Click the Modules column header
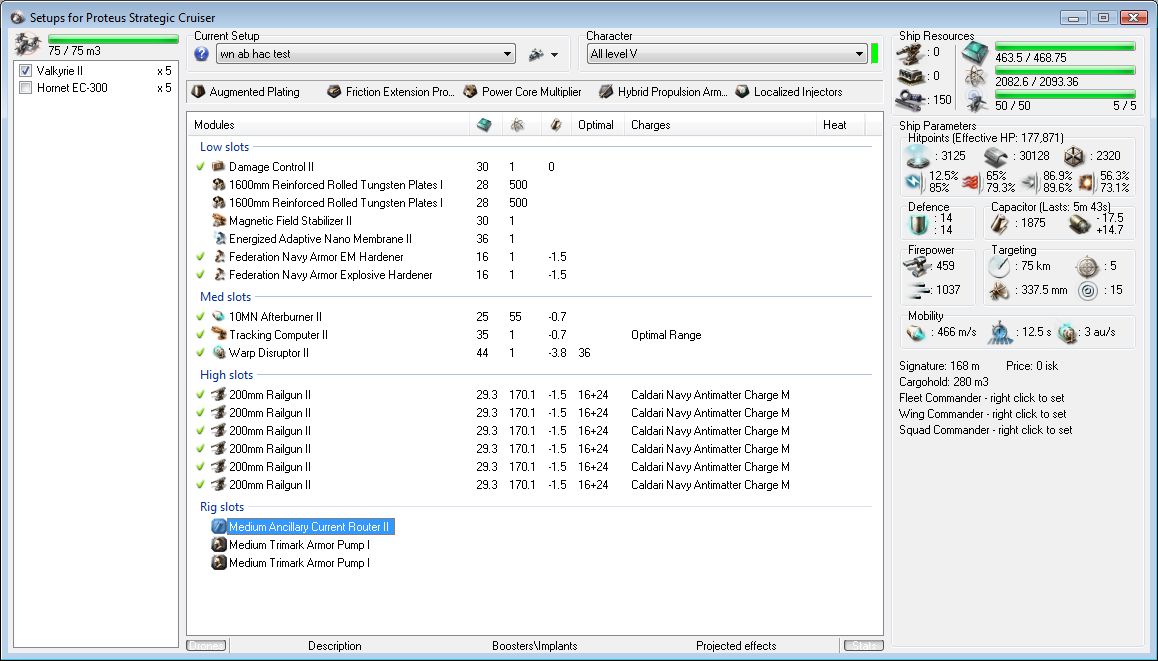1158x661 pixels. click(329, 125)
